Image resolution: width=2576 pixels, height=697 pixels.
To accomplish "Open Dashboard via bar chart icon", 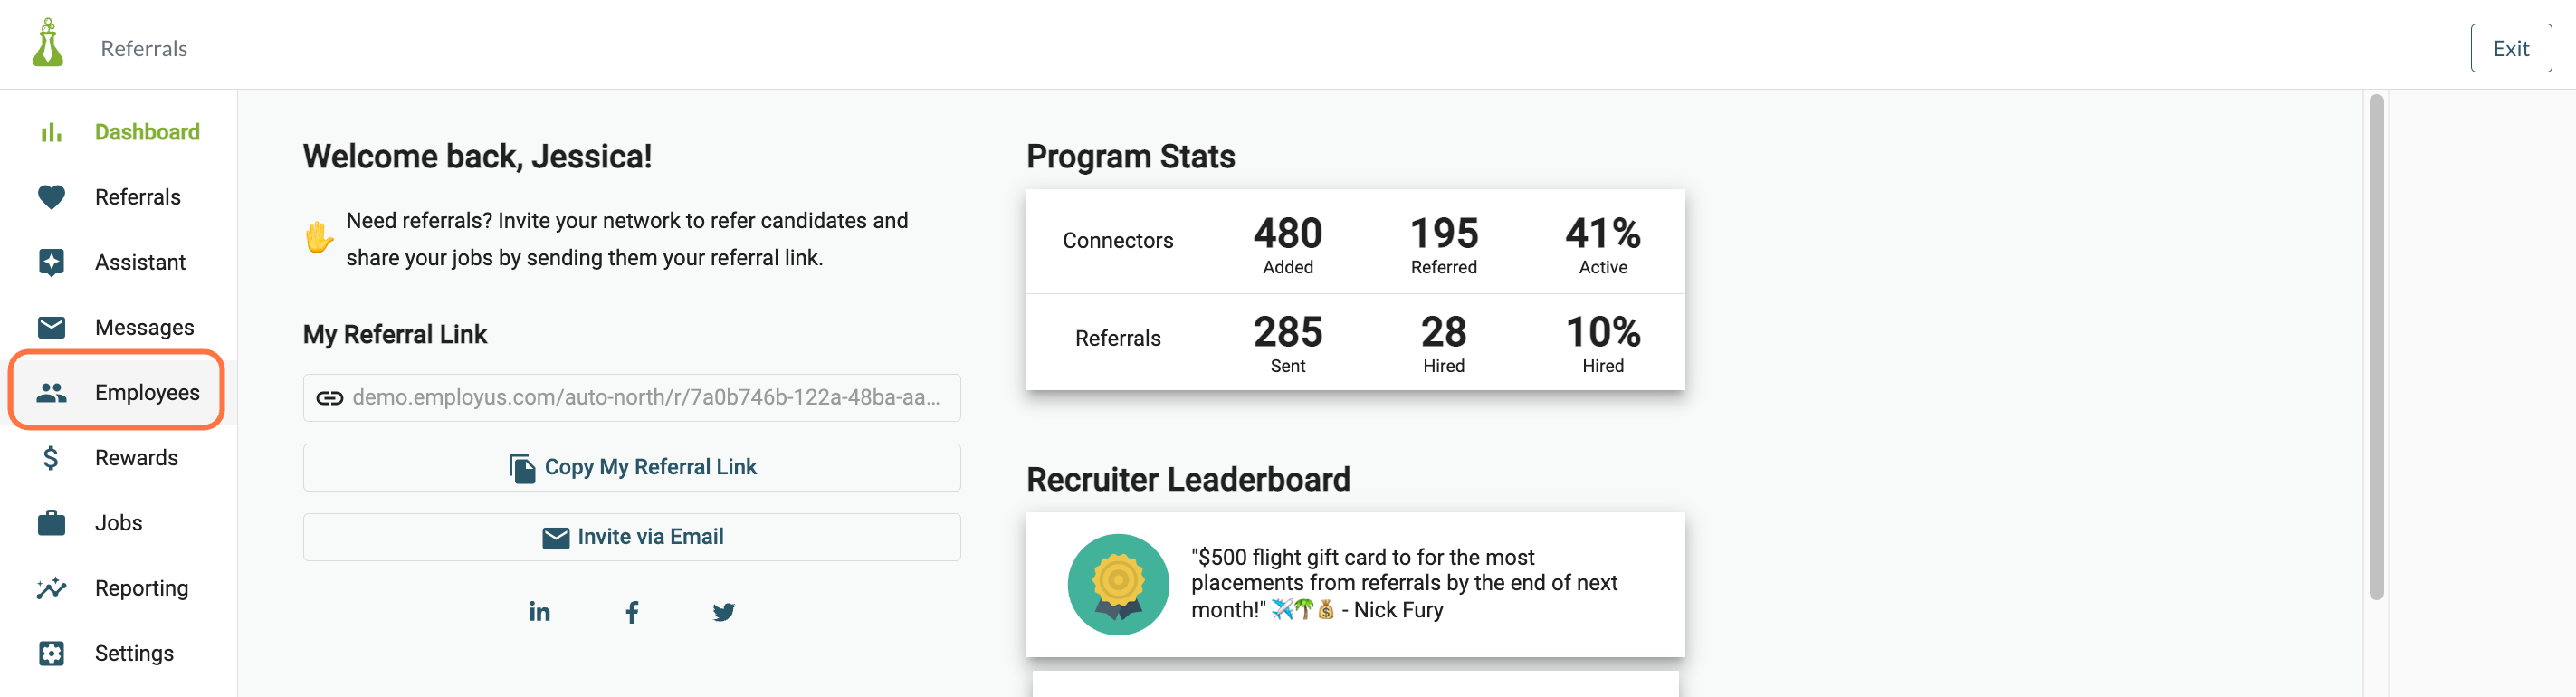I will (x=51, y=132).
